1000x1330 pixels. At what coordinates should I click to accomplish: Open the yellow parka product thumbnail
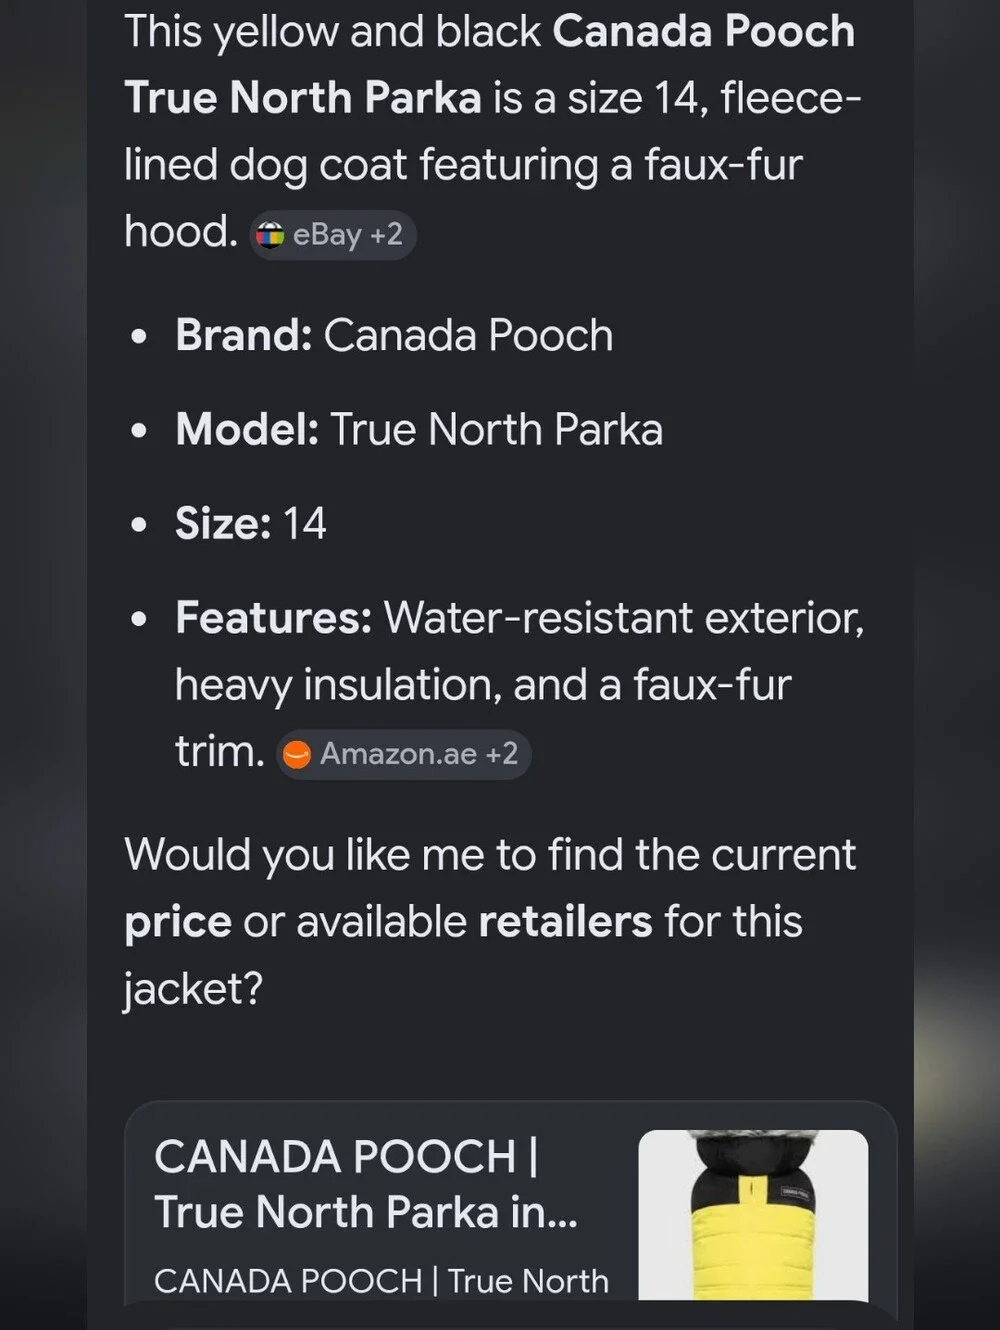(x=753, y=1215)
